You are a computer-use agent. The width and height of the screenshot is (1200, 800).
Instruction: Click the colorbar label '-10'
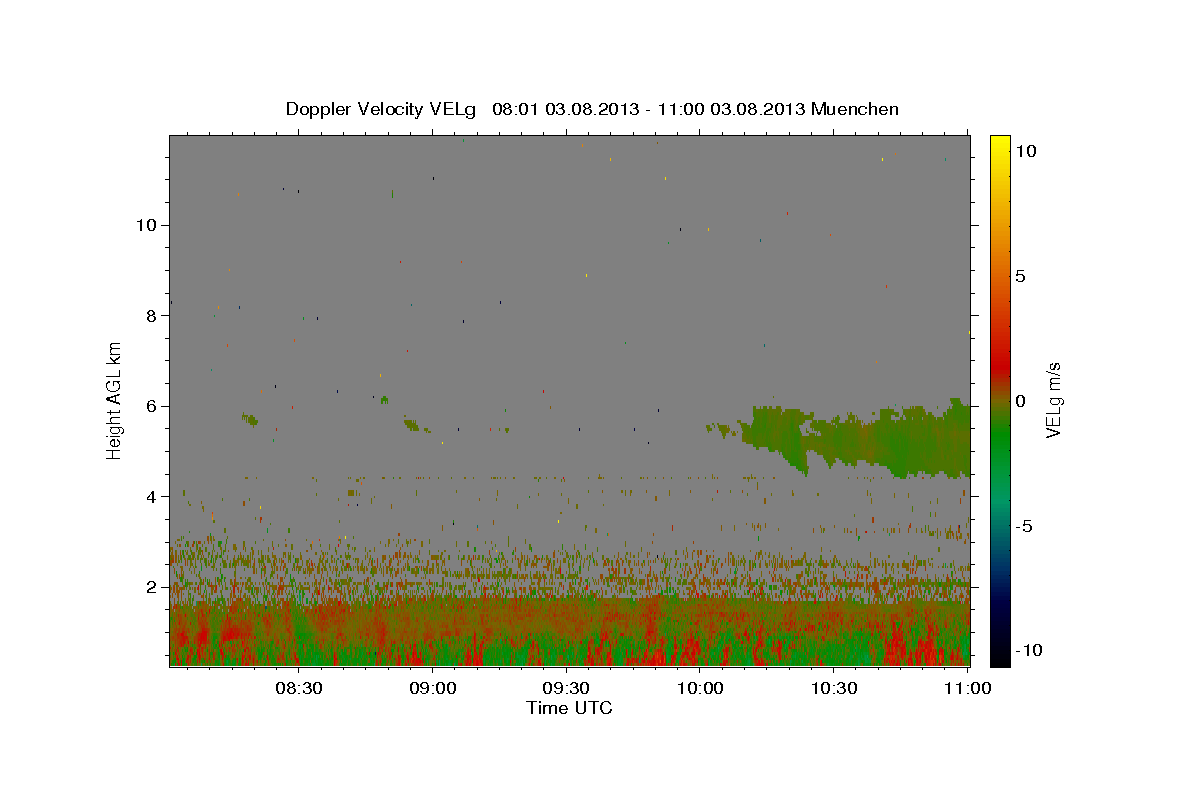click(1029, 651)
